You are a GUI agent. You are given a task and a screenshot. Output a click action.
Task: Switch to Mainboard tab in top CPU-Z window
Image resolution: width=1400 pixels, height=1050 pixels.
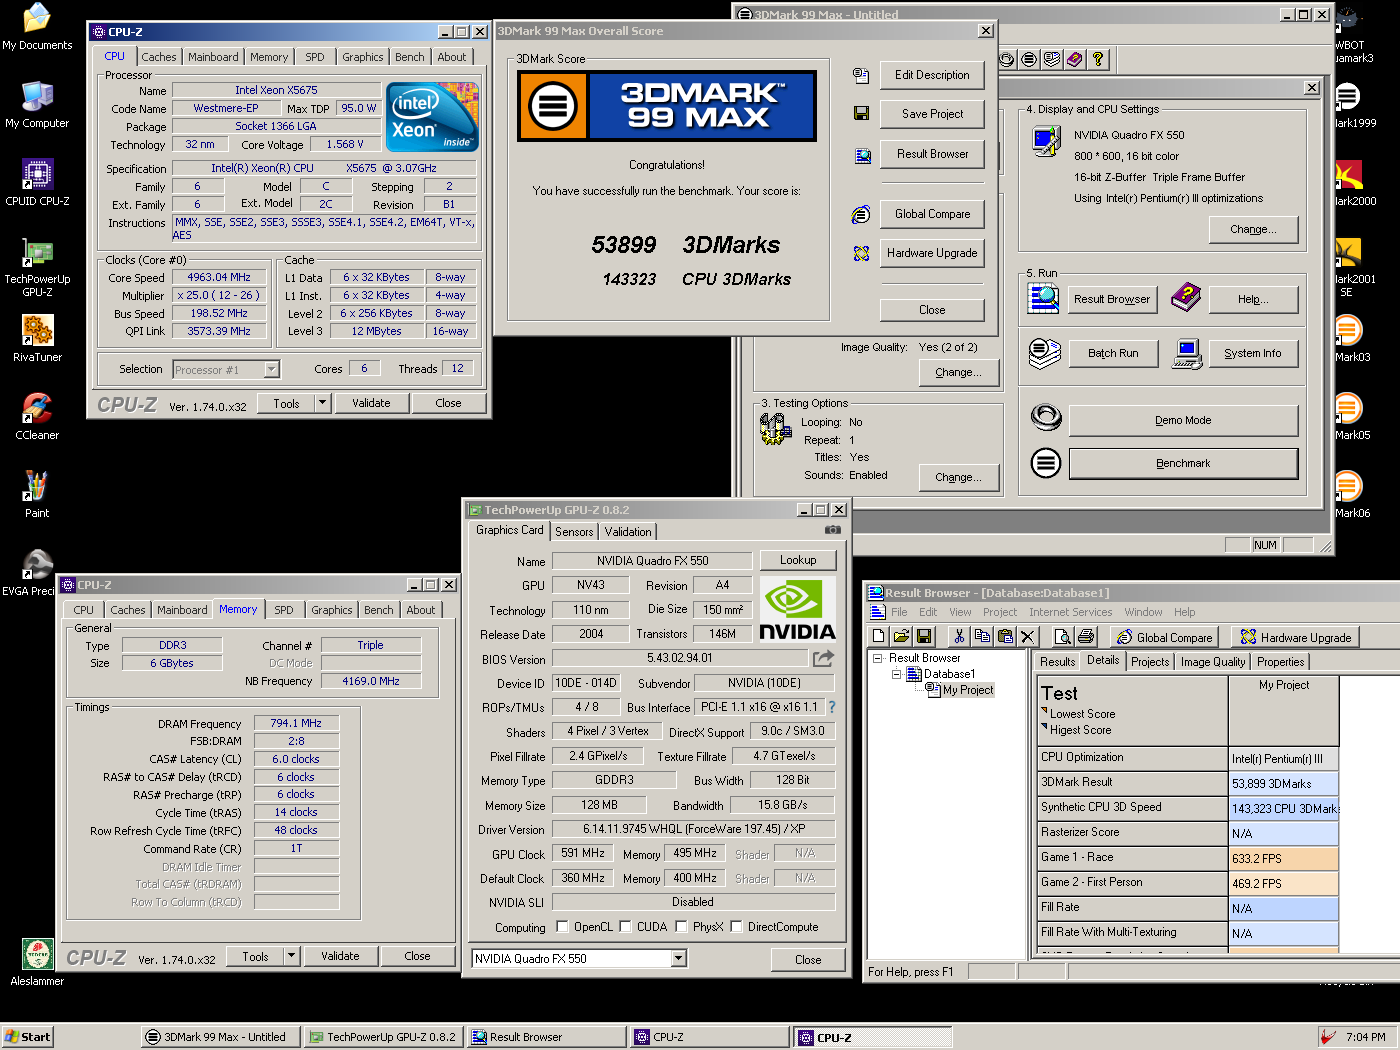pyautogui.click(x=213, y=57)
